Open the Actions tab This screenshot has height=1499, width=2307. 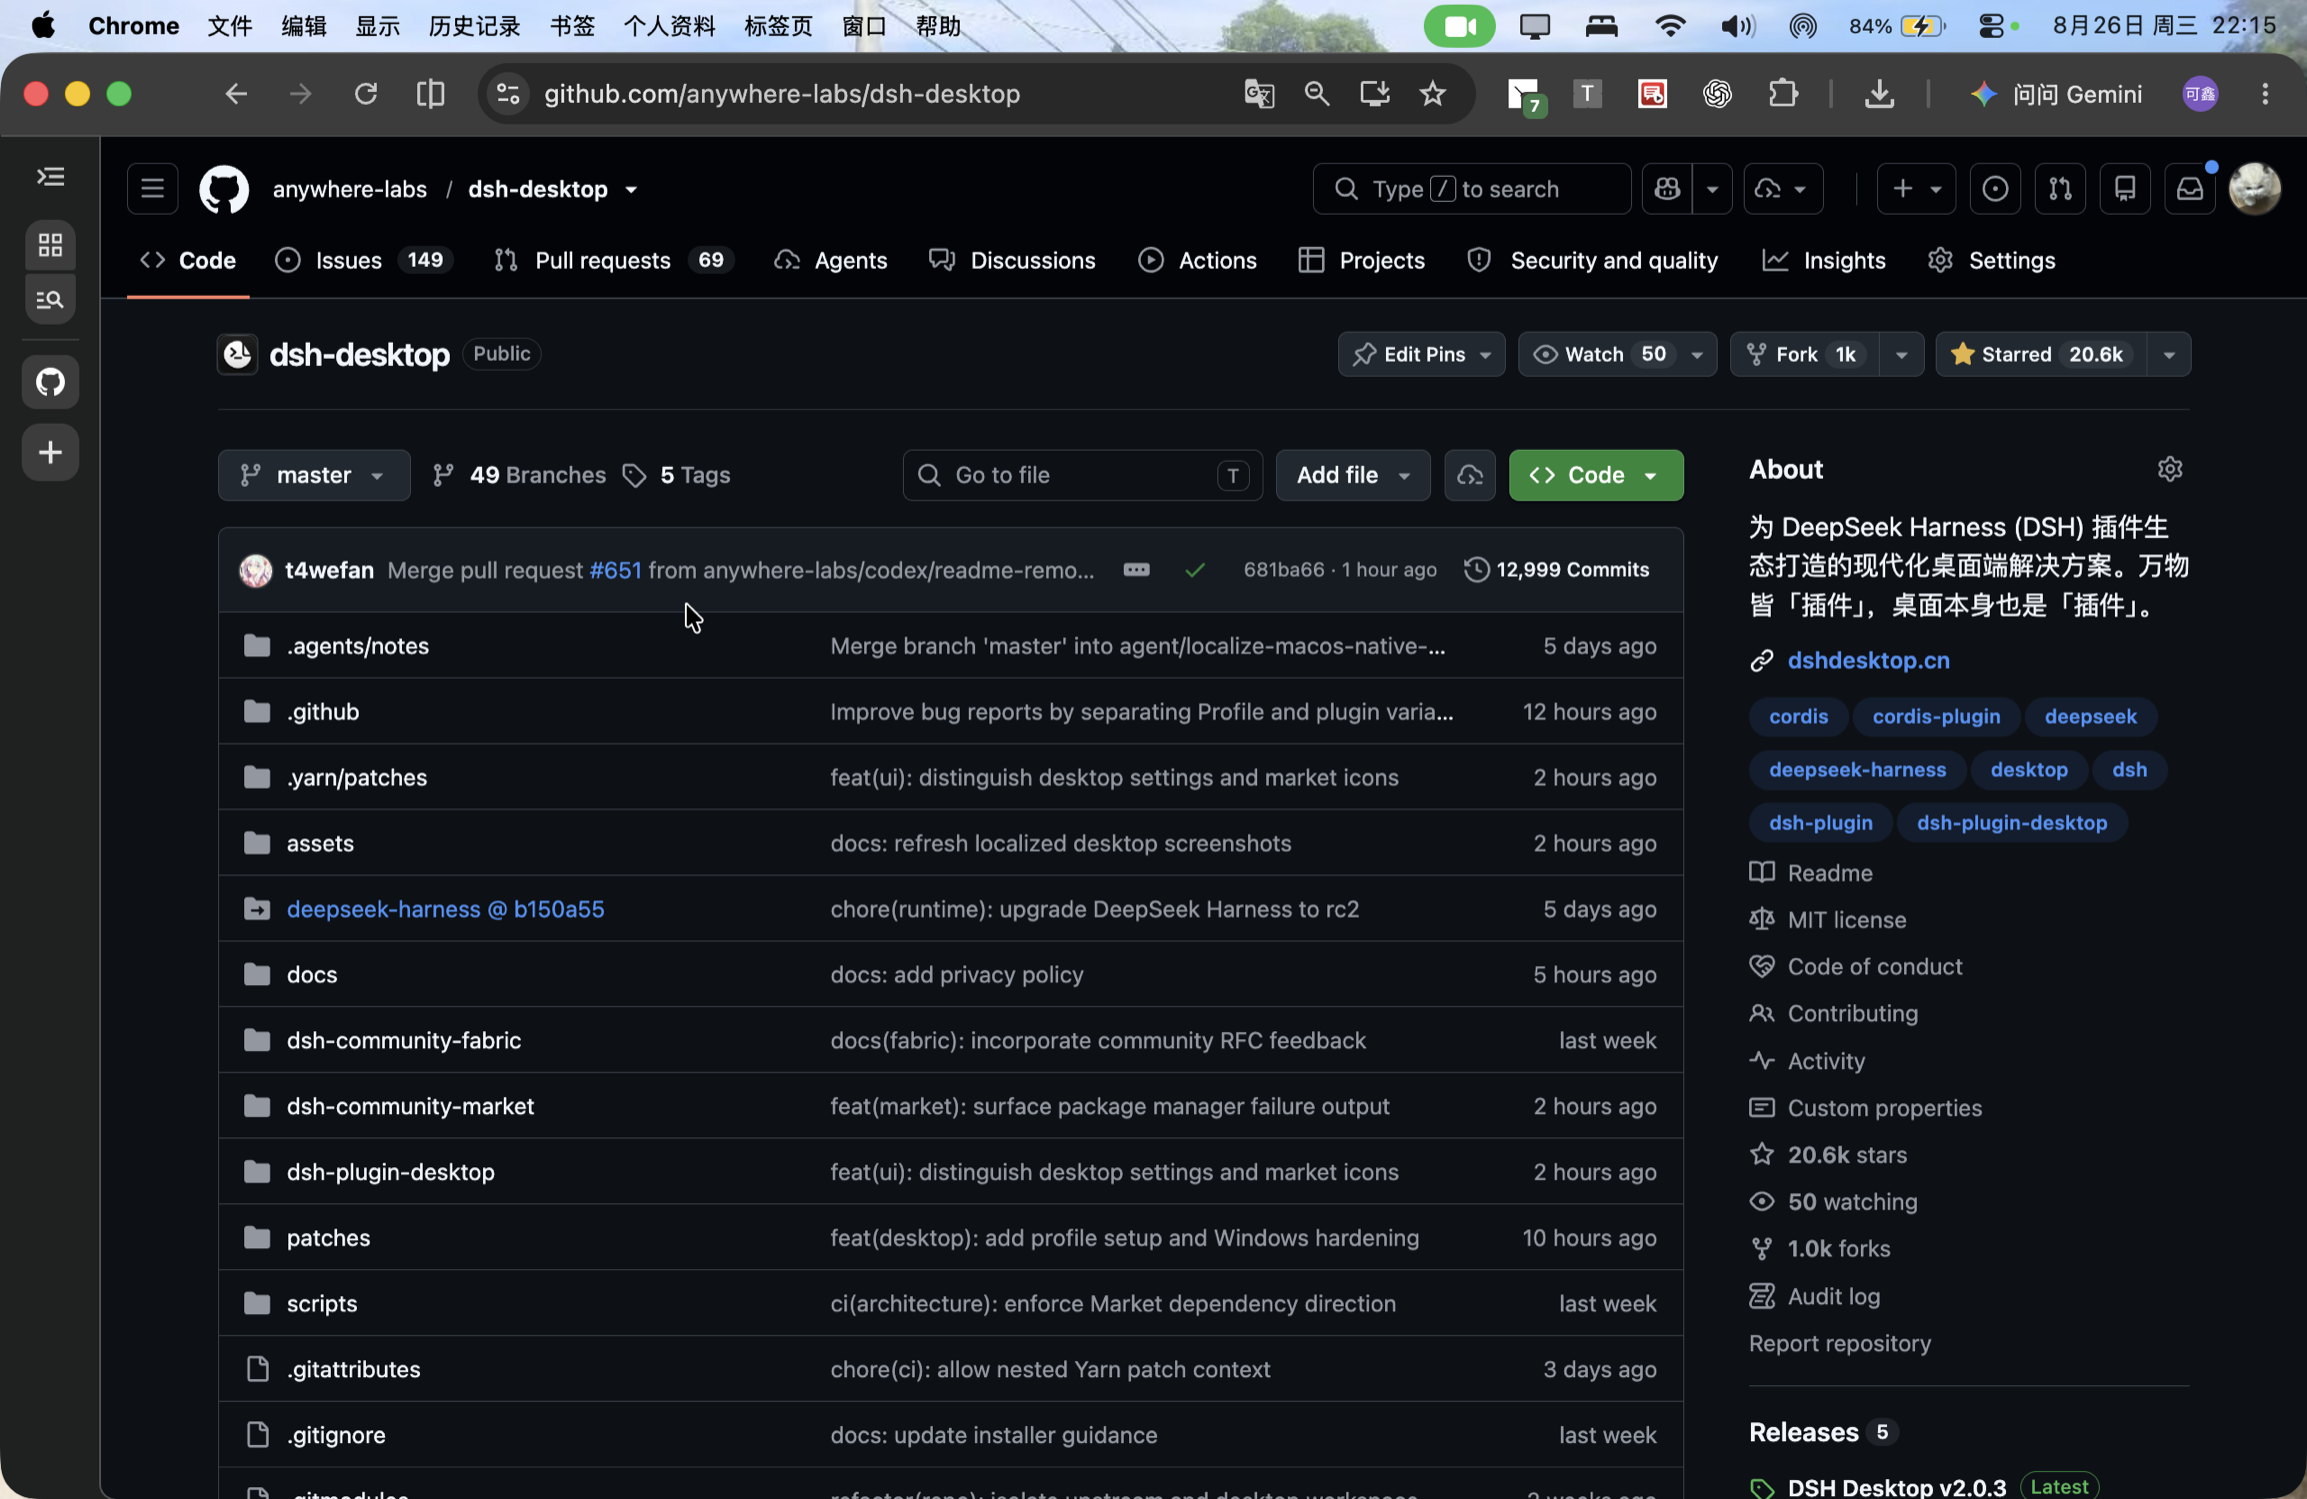click(1197, 260)
